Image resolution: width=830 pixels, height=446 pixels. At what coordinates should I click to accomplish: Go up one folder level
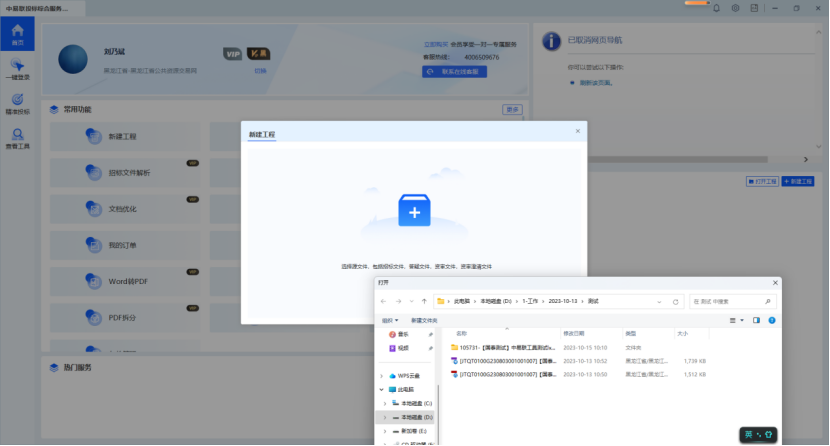[x=424, y=301]
